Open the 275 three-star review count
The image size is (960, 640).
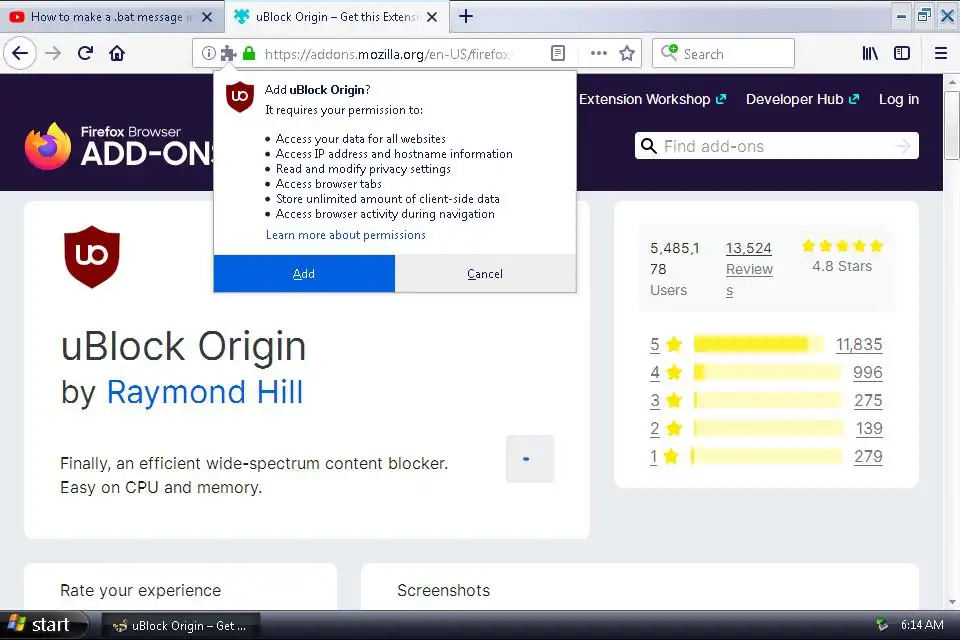coord(868,400)
